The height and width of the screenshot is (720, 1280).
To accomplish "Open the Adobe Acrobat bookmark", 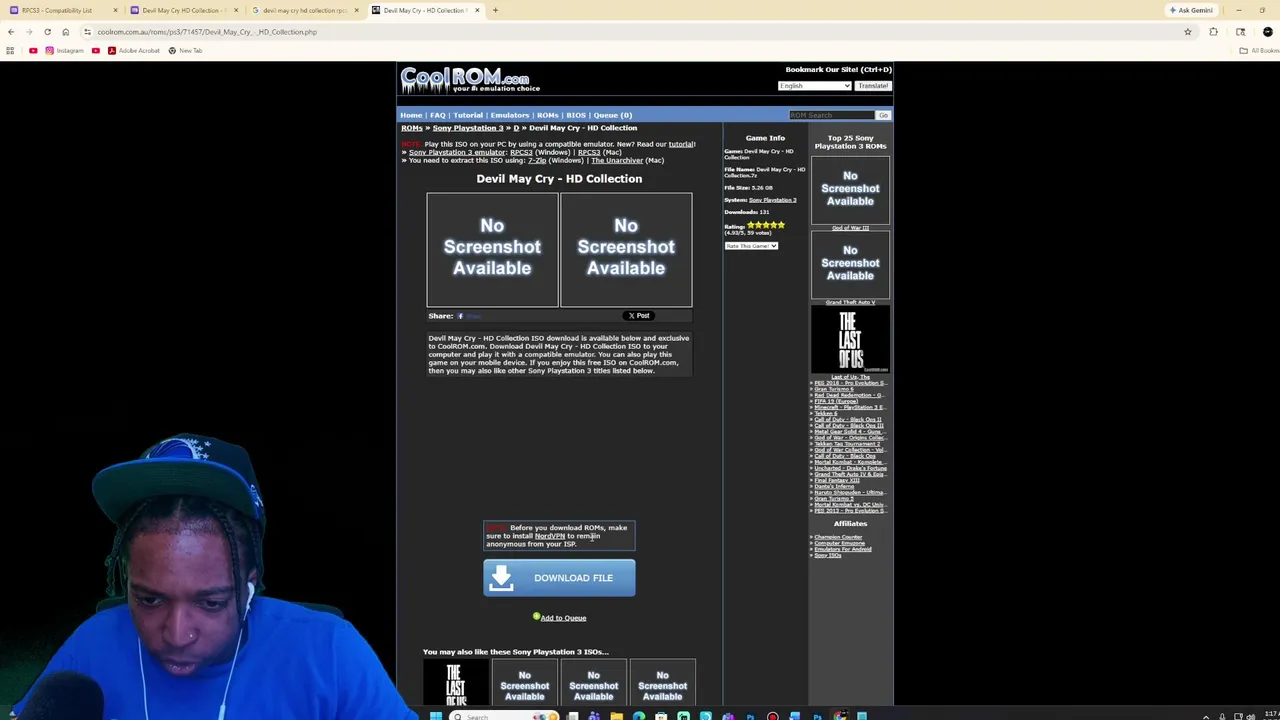I will pyautogui.click(x=132, y=50).
